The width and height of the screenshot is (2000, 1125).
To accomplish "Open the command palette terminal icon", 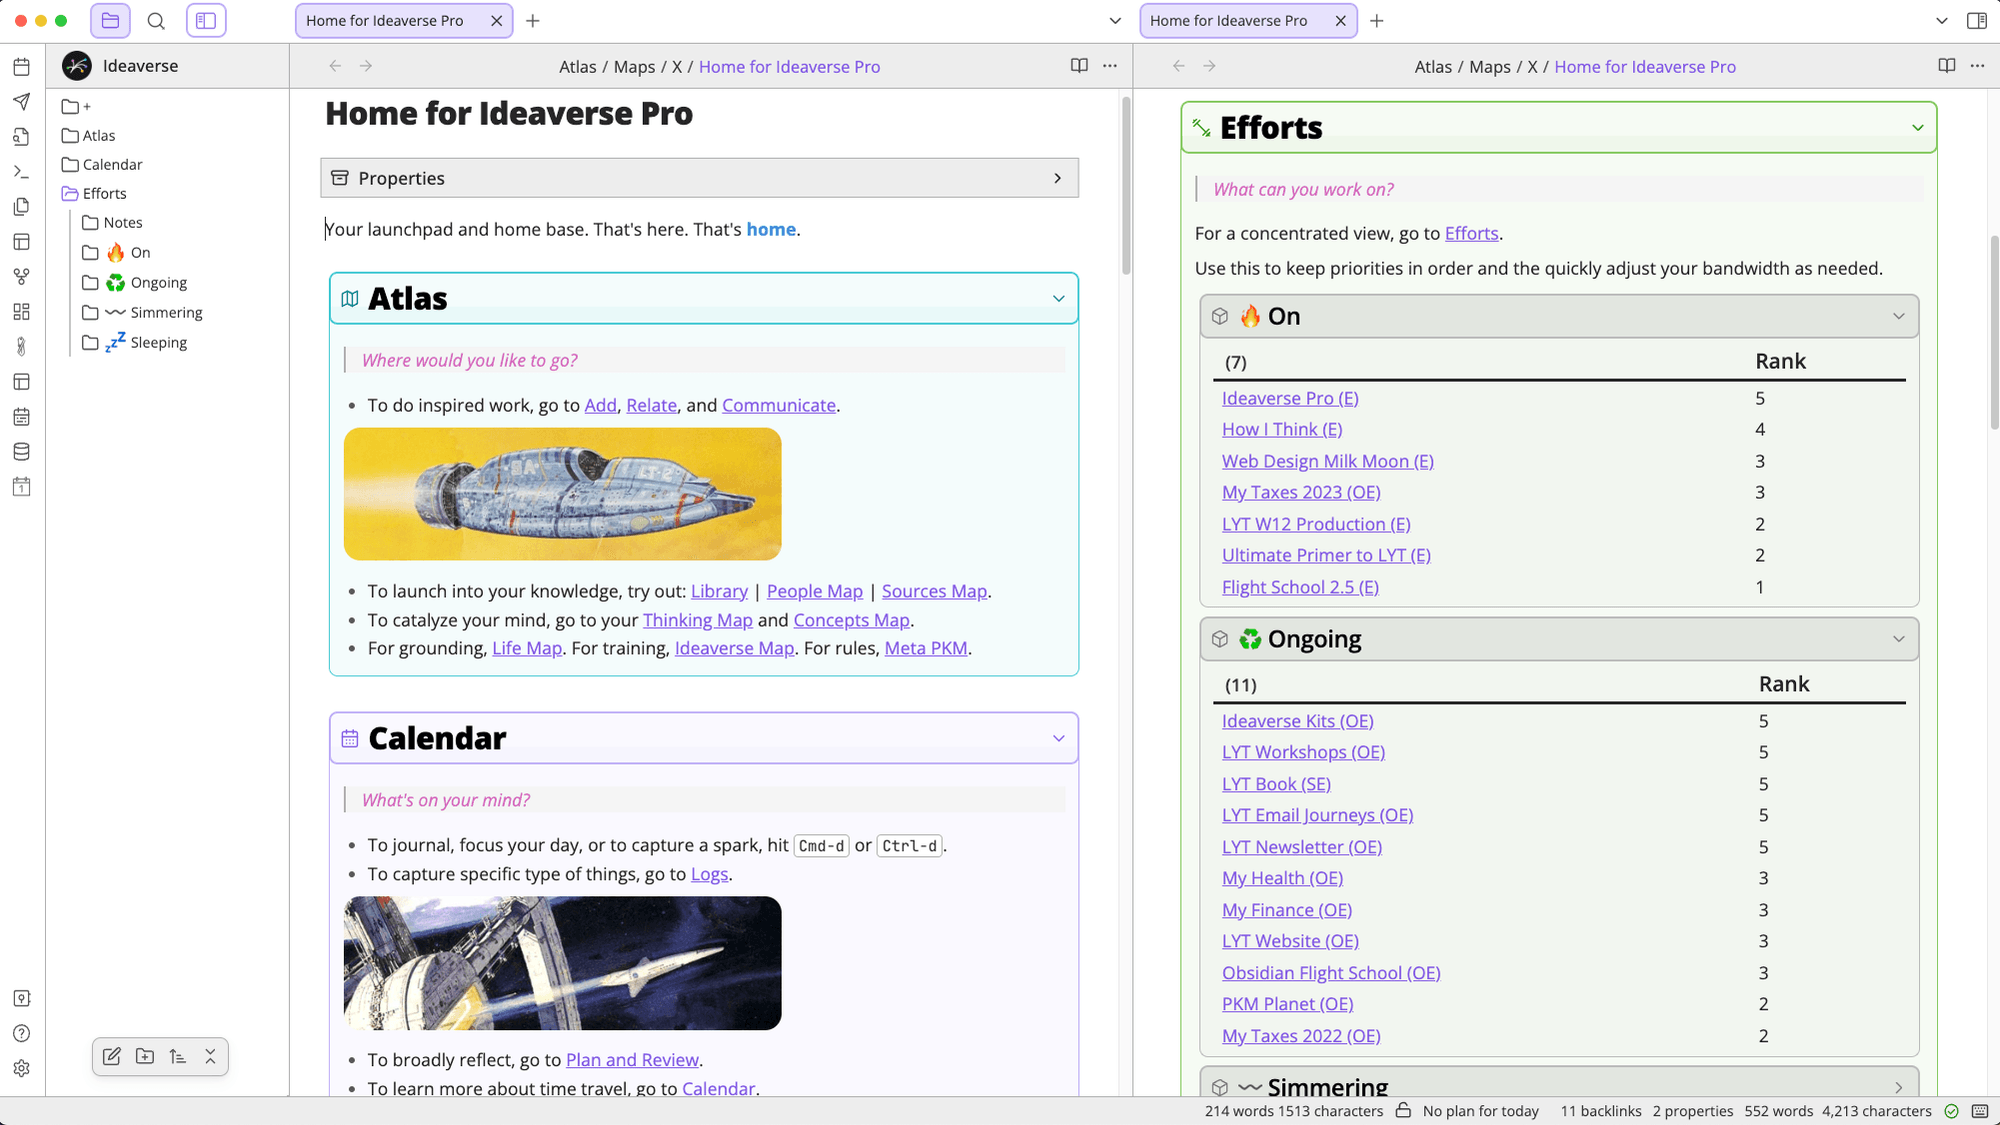I will pyautogui.click(x=22, y=171).
